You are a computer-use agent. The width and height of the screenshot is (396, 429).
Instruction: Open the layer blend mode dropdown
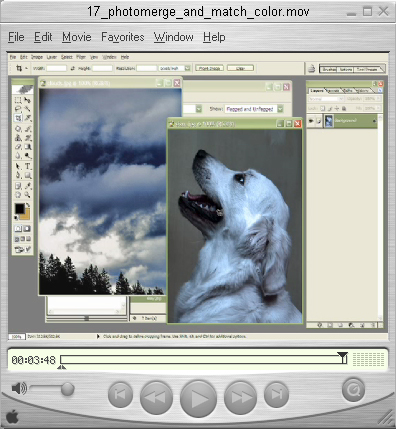click(x=341, y=99)
